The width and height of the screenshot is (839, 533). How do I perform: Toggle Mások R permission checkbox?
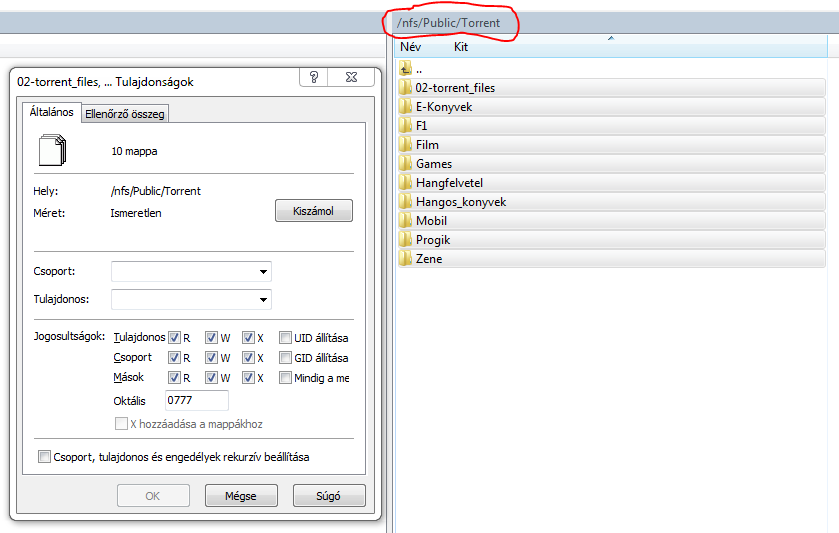(174, 378)
